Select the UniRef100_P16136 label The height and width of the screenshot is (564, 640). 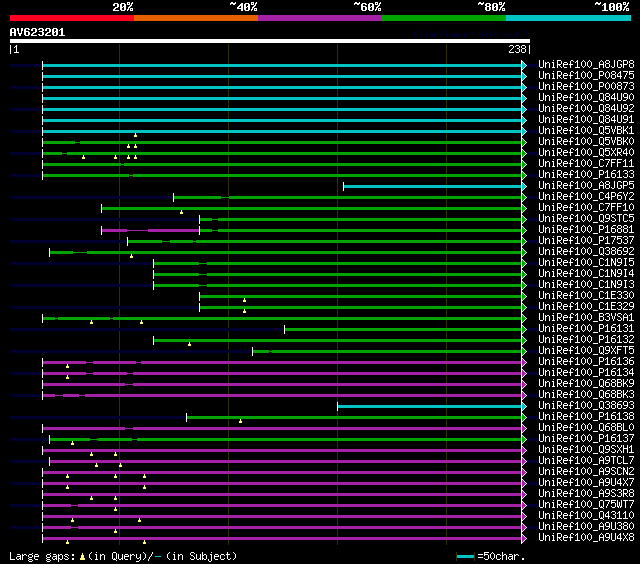[586, 362]
